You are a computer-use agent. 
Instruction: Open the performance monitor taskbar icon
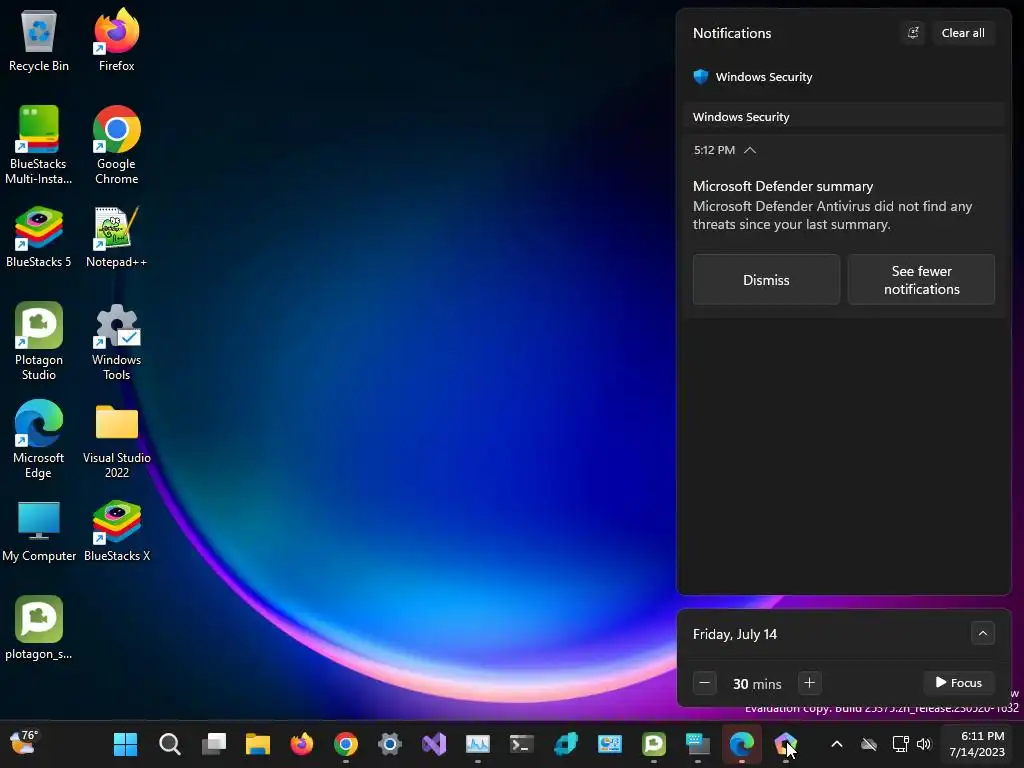[x=478, y=744]
